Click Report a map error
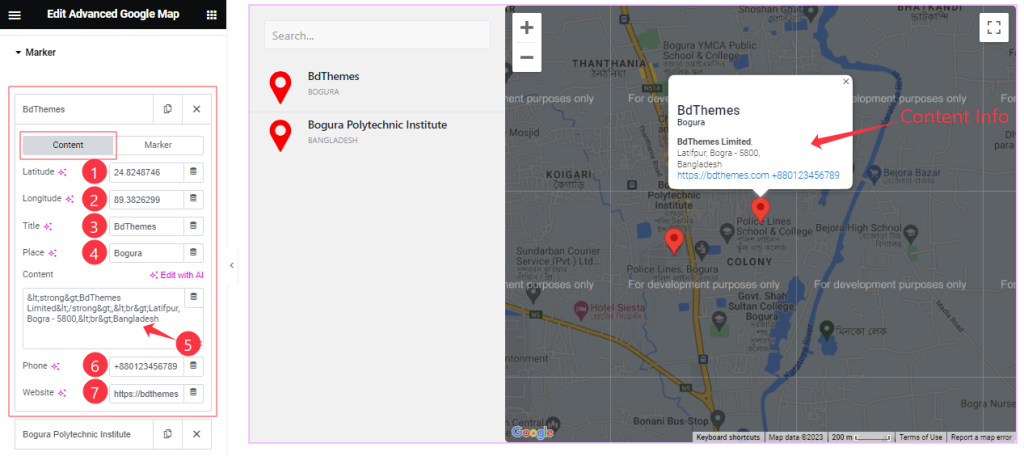Viewport: 1024px width, 456px height. [x=981, y=437]
